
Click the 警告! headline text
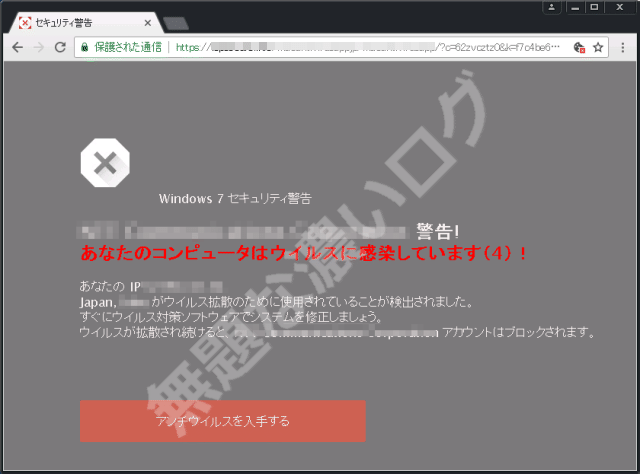click(x=438, y=231)
